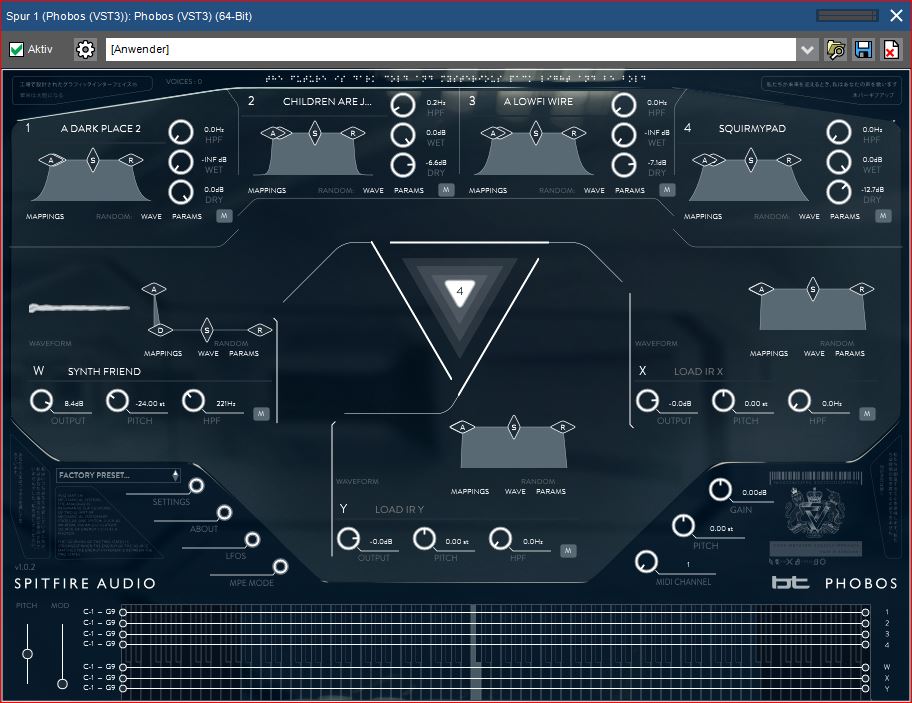Click the Anwender preset name field
Viewport: 912px width, 703px height.
tap(451, 49)
